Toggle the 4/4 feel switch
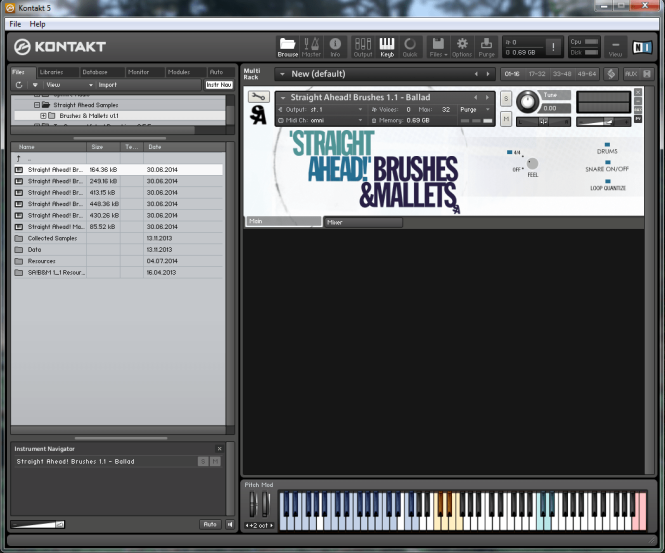This screenshot has height=553, width=665. 509,152
